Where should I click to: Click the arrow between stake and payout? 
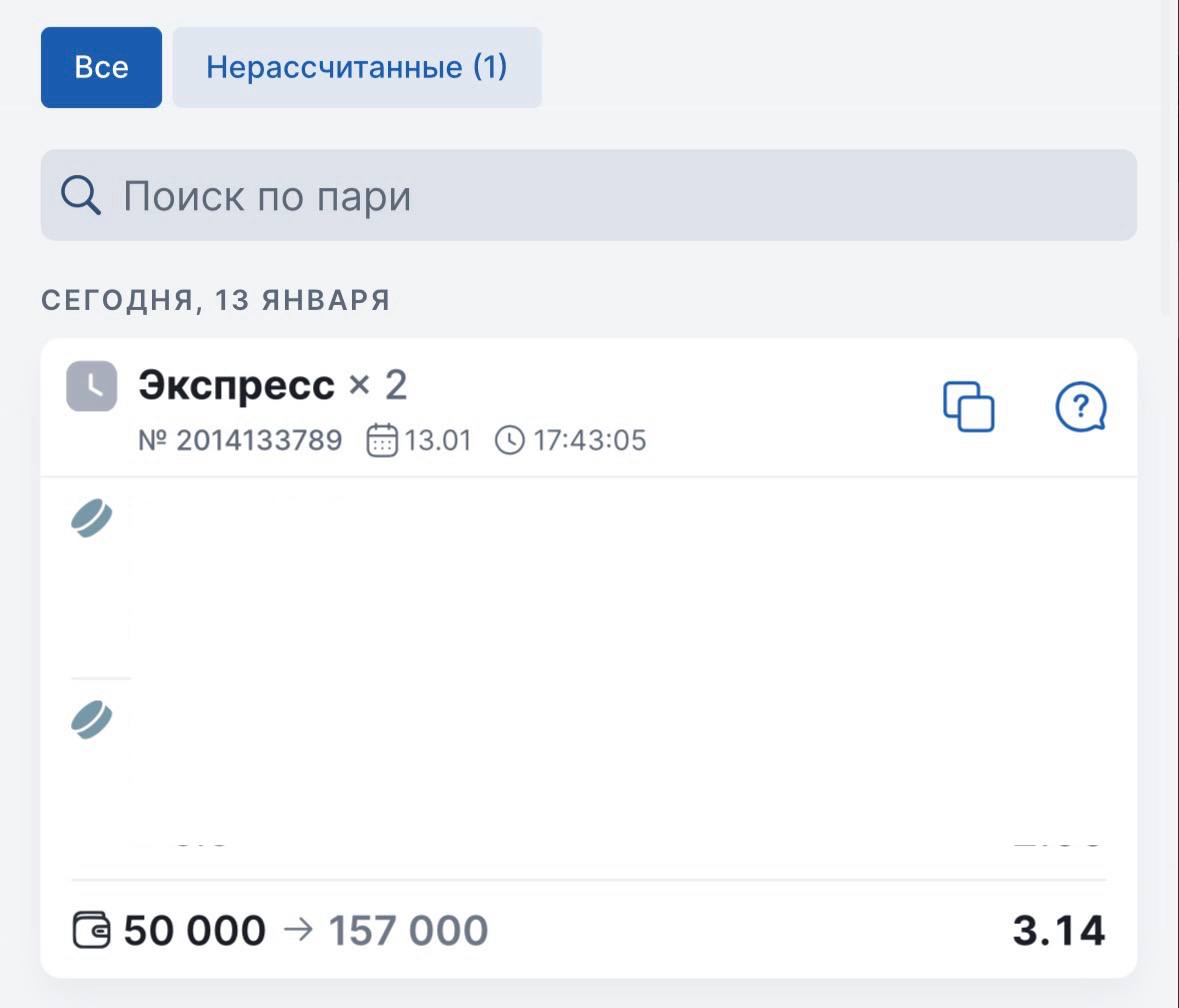point(298,930)
